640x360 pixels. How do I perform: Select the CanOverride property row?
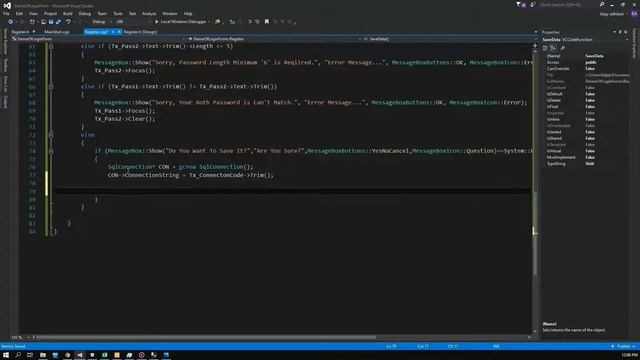tap(586, 69)
